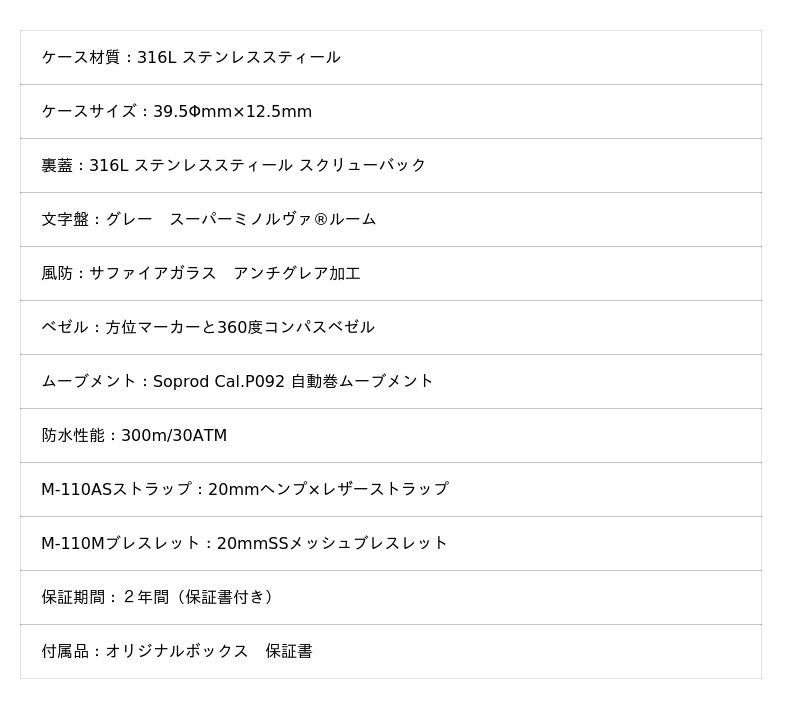
Task: Click the ムーブメント： movement label
Action: tap(94, 382)
